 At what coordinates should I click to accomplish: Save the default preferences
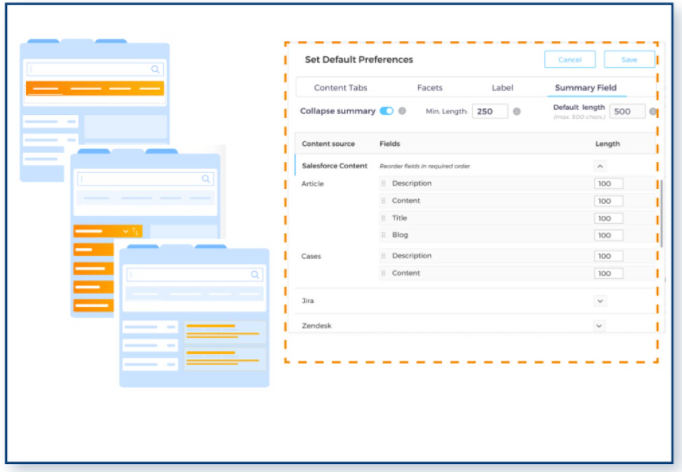[x=629, y=60]
